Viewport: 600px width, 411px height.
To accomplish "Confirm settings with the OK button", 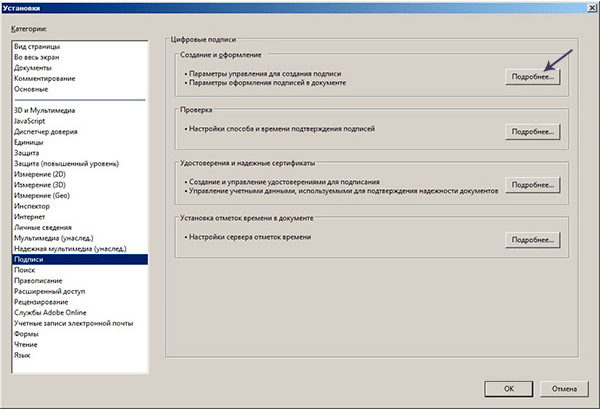I will click(509, 388).
